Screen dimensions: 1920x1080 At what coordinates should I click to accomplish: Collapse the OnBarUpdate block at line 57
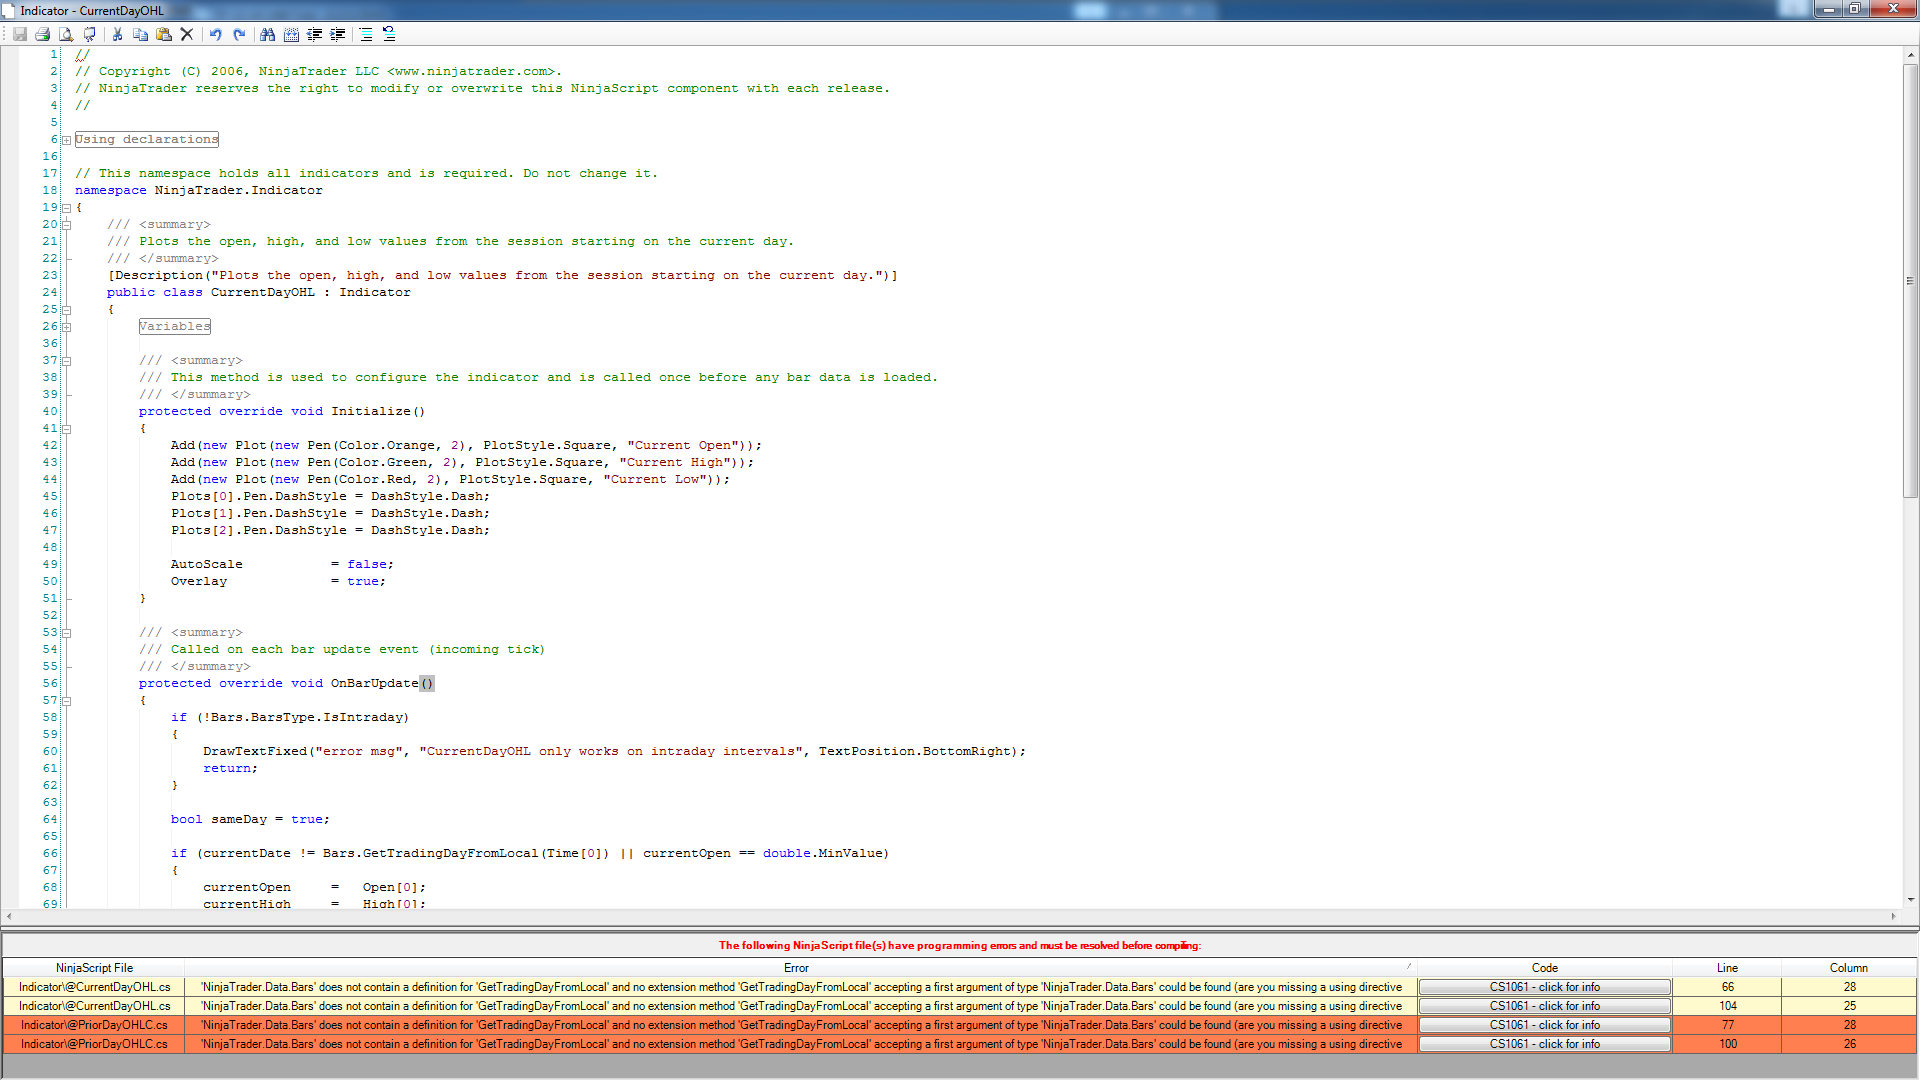tap(67, 701)
